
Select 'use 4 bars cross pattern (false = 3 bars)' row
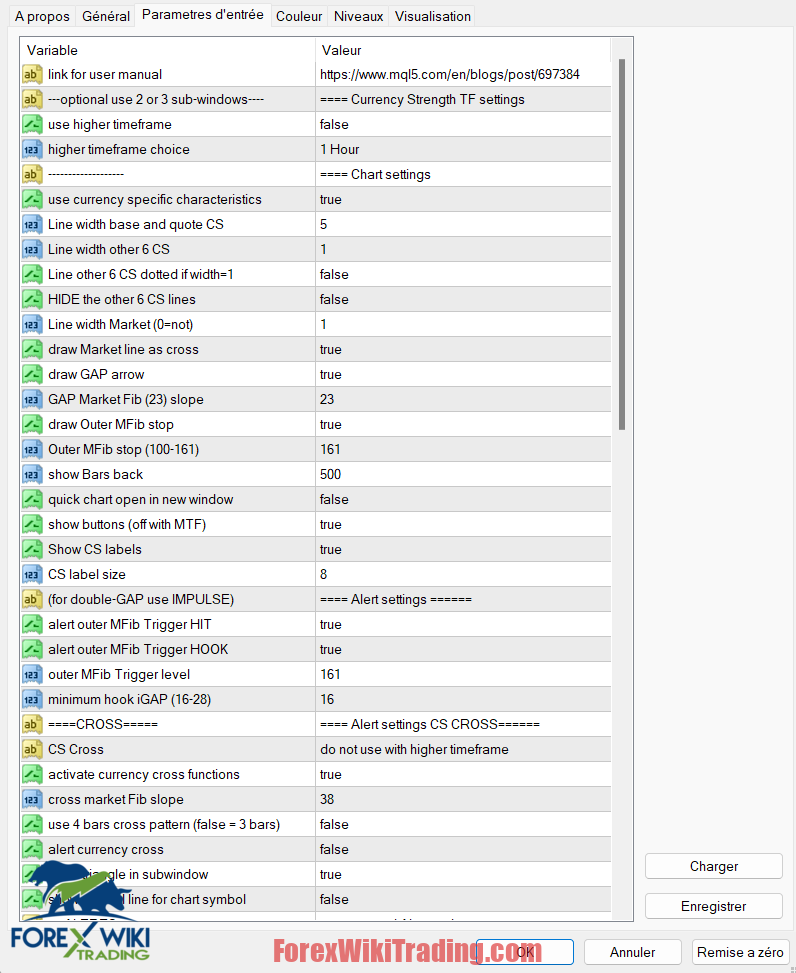click(316, 825)
